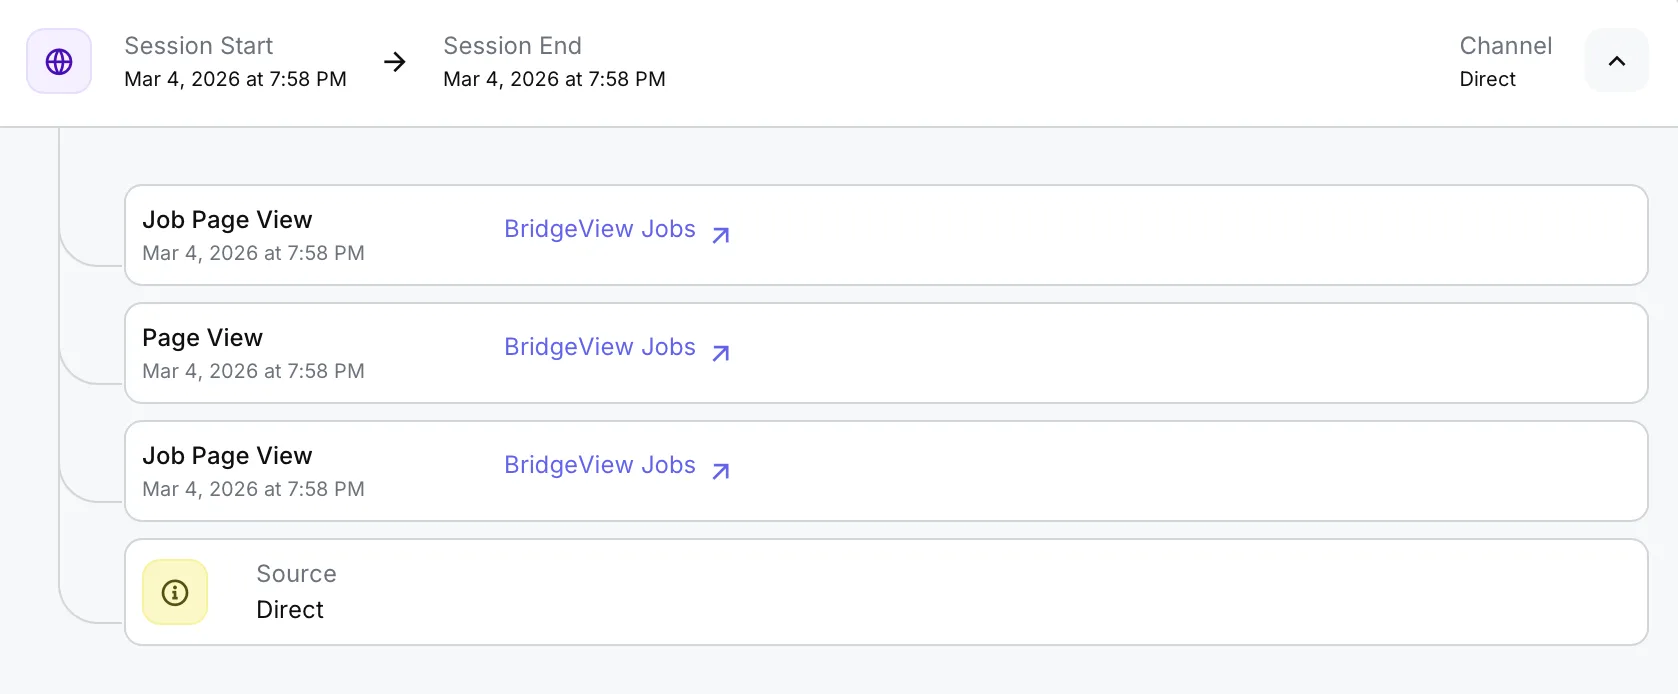Select the first Job Page View event title
The height and width of the screenshot is (694, 1678).
(x=227, y=220)
